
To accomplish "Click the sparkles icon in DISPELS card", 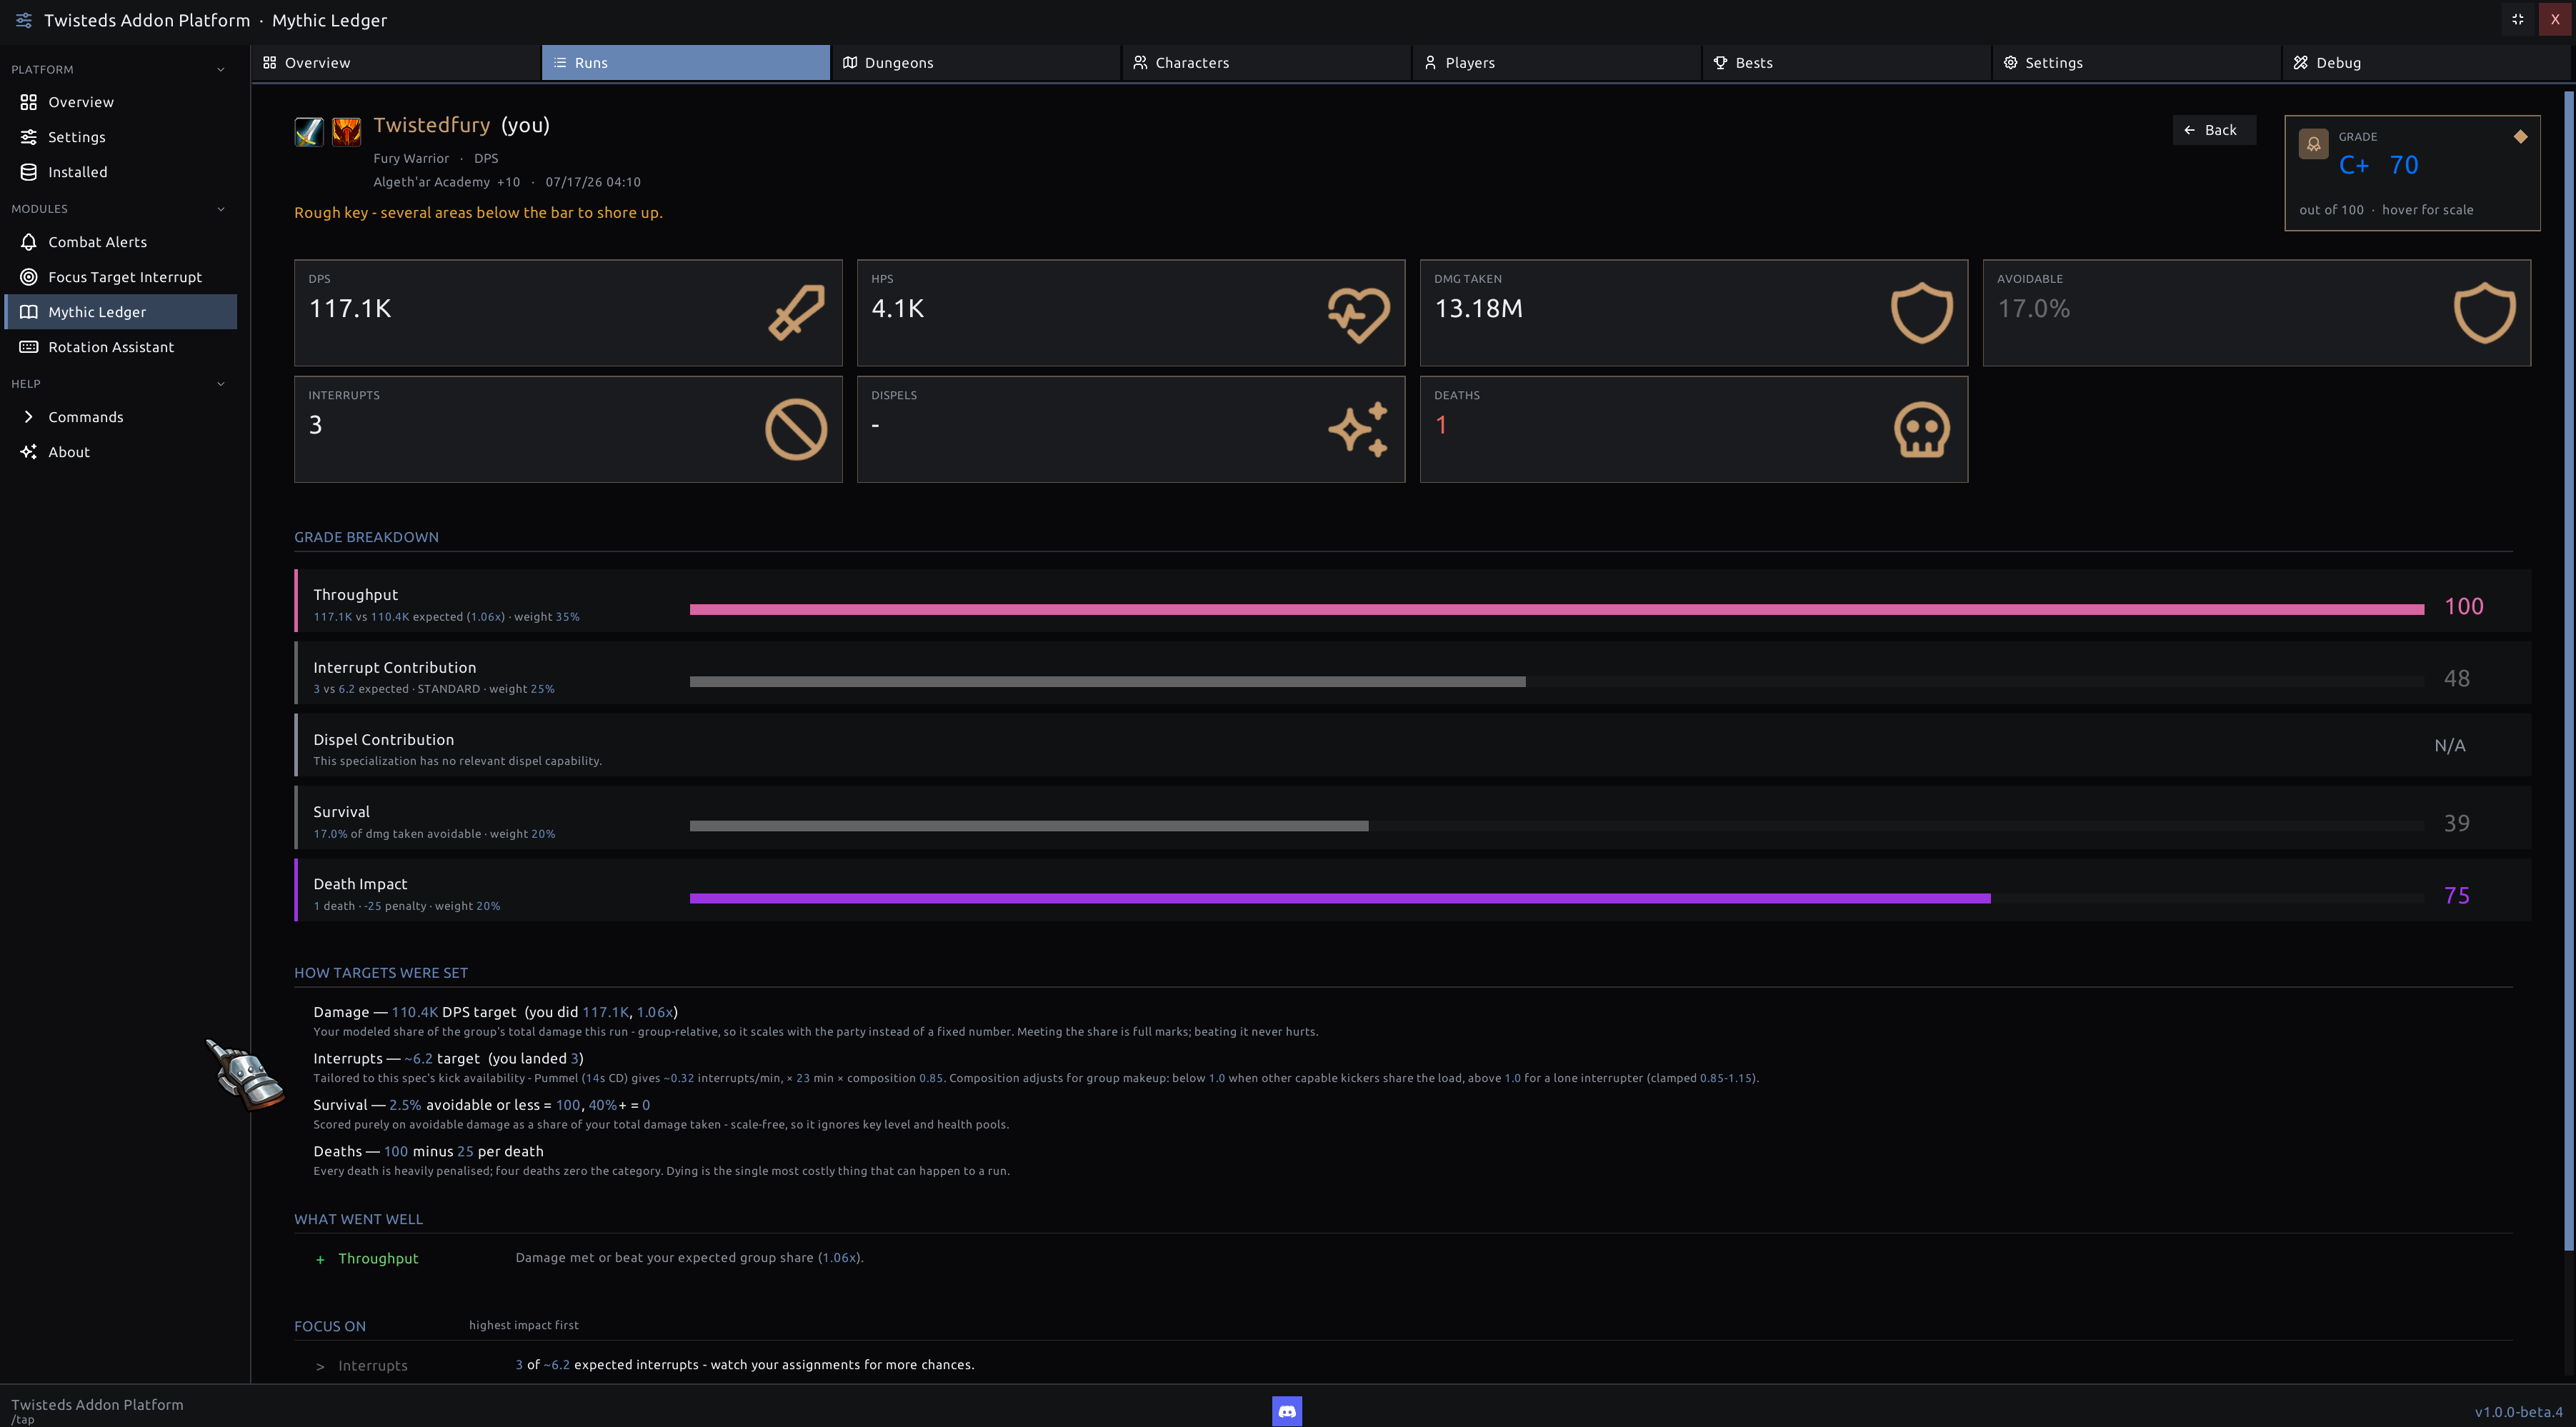I will pyautogui.click(x=1358, y=430).
